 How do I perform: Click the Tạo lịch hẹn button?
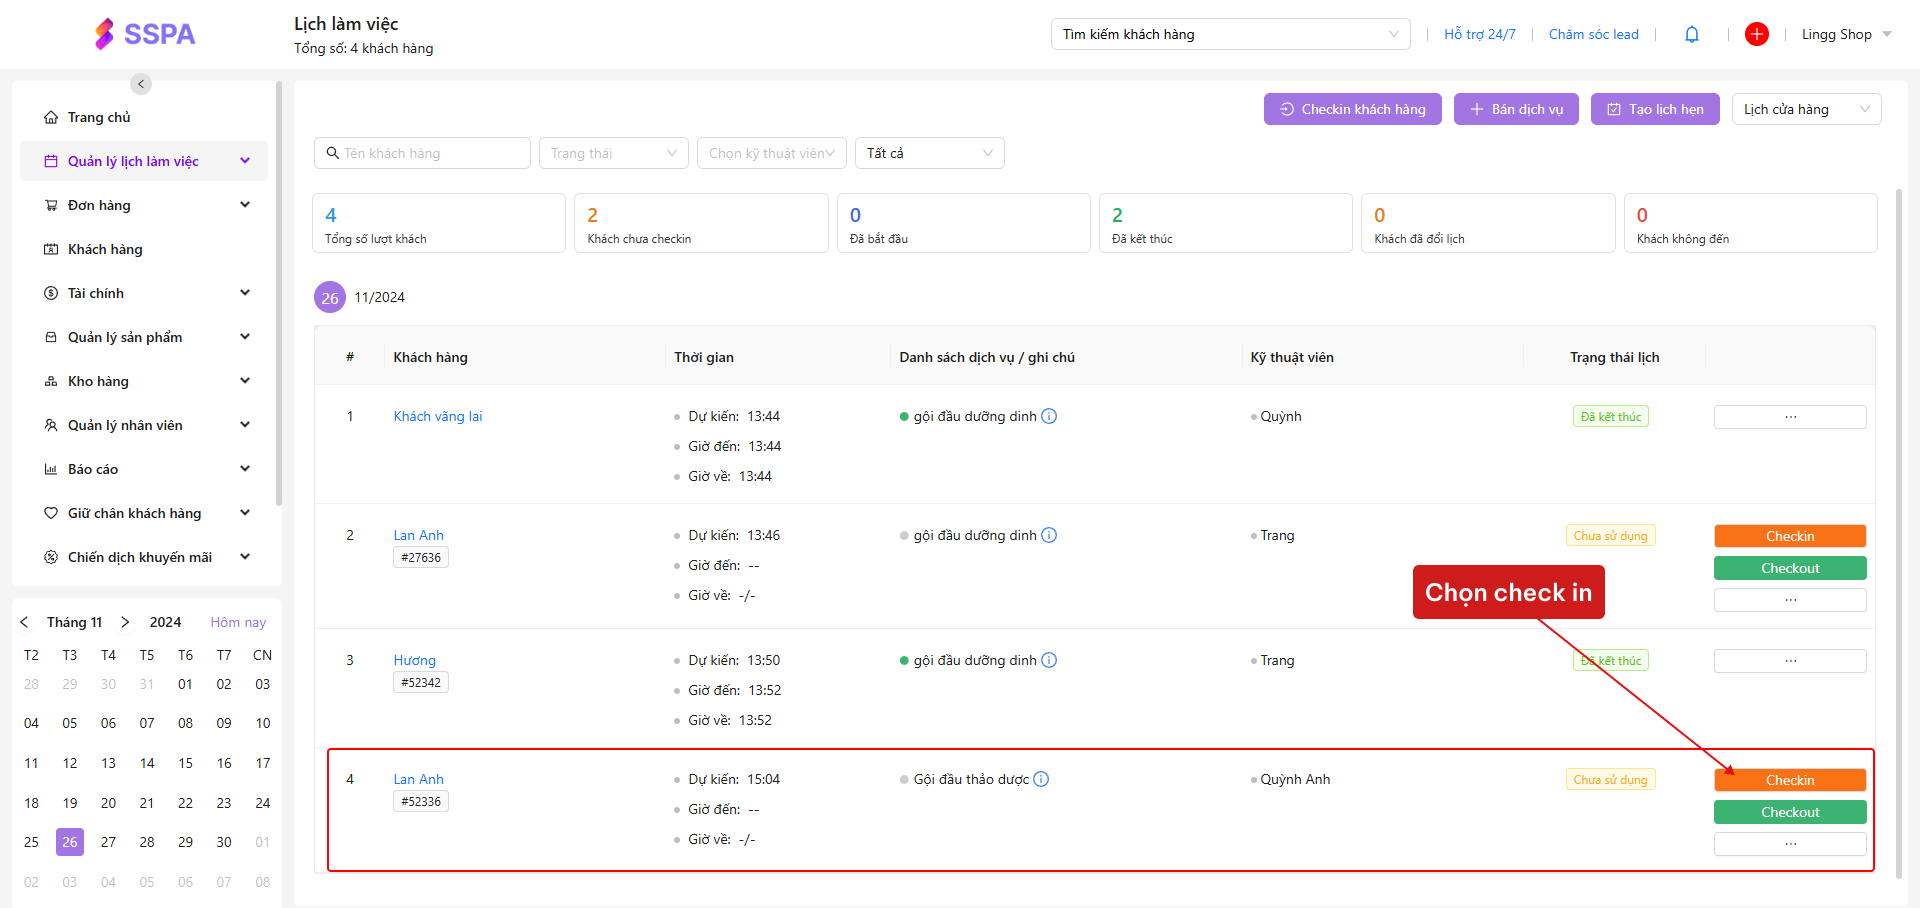click(x=1654, y=110)
